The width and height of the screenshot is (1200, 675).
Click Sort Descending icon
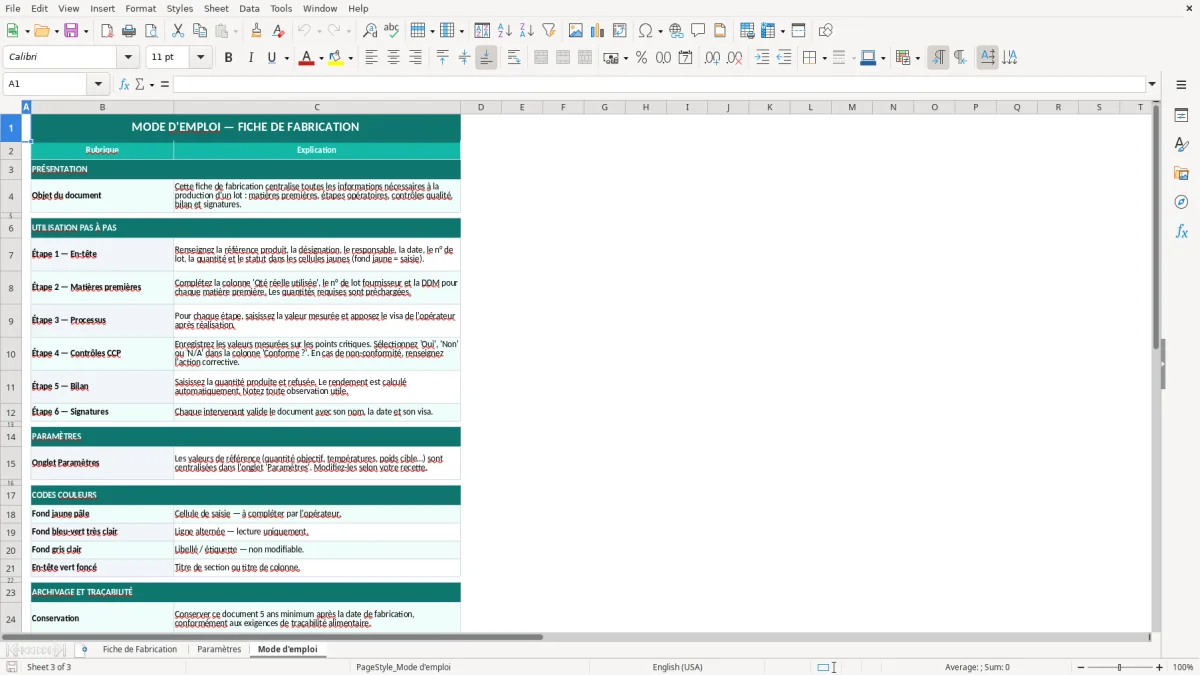coord(527,31)
